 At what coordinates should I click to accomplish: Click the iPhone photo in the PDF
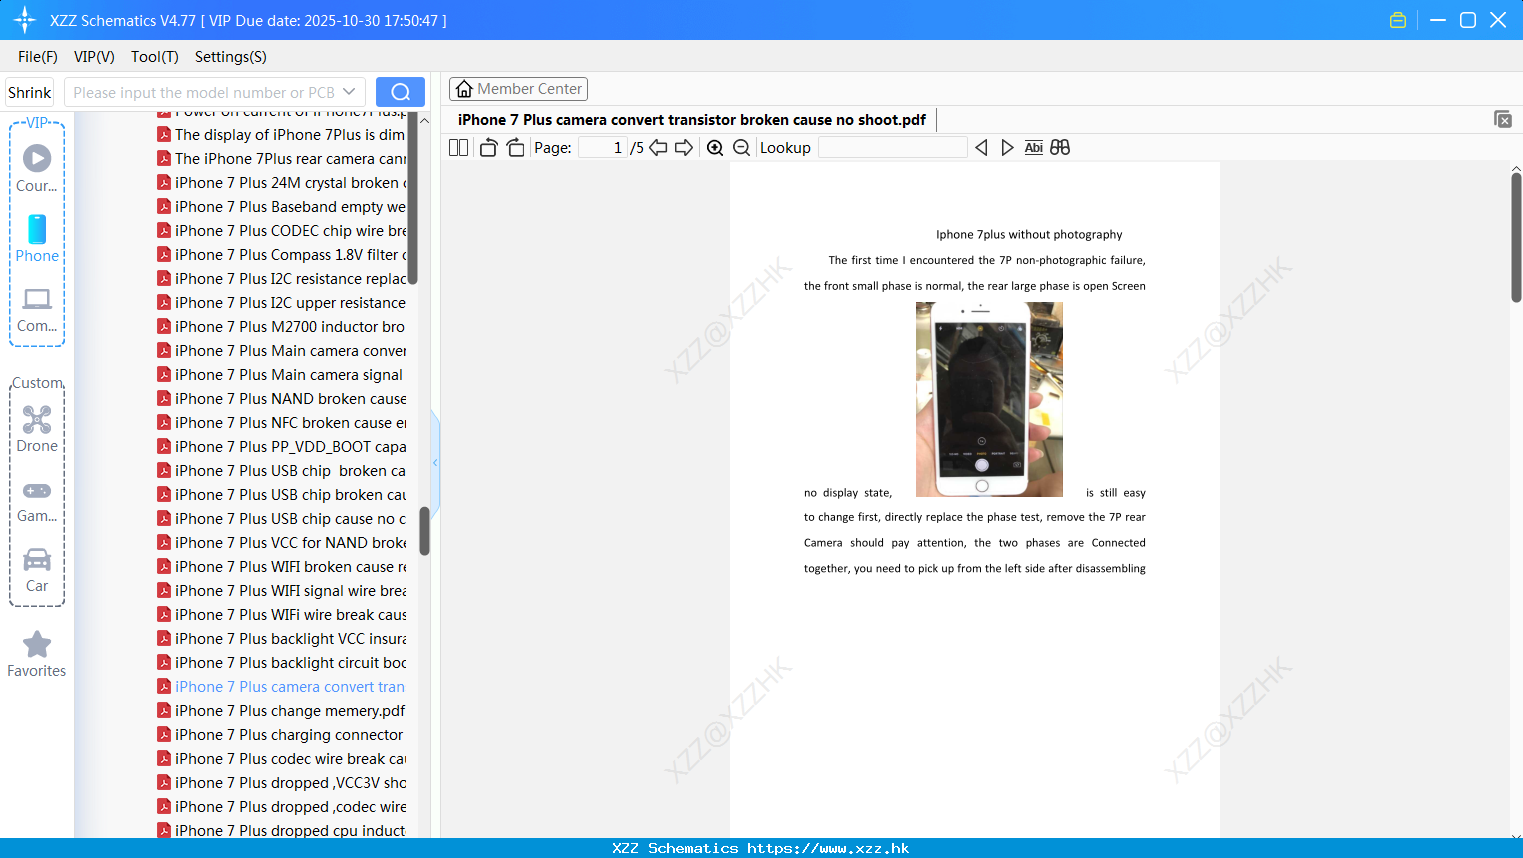989,399
